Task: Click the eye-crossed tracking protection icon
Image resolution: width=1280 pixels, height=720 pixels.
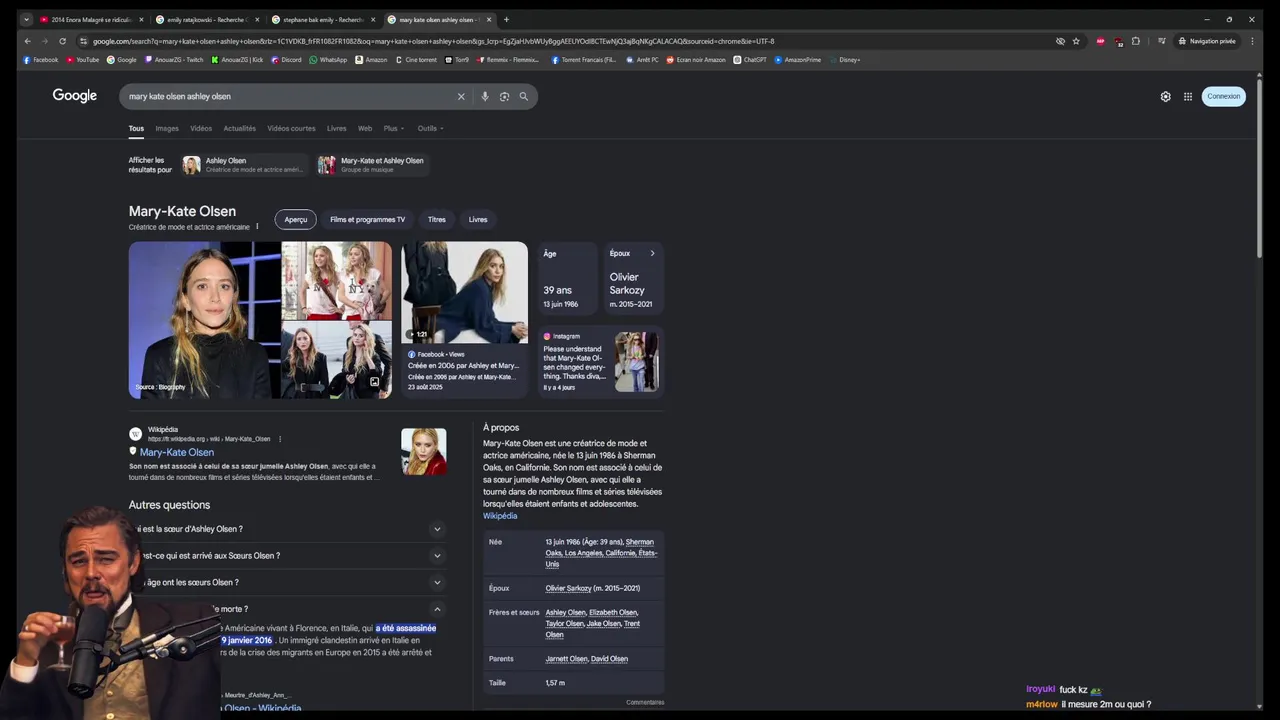Action: (1060, 41)
